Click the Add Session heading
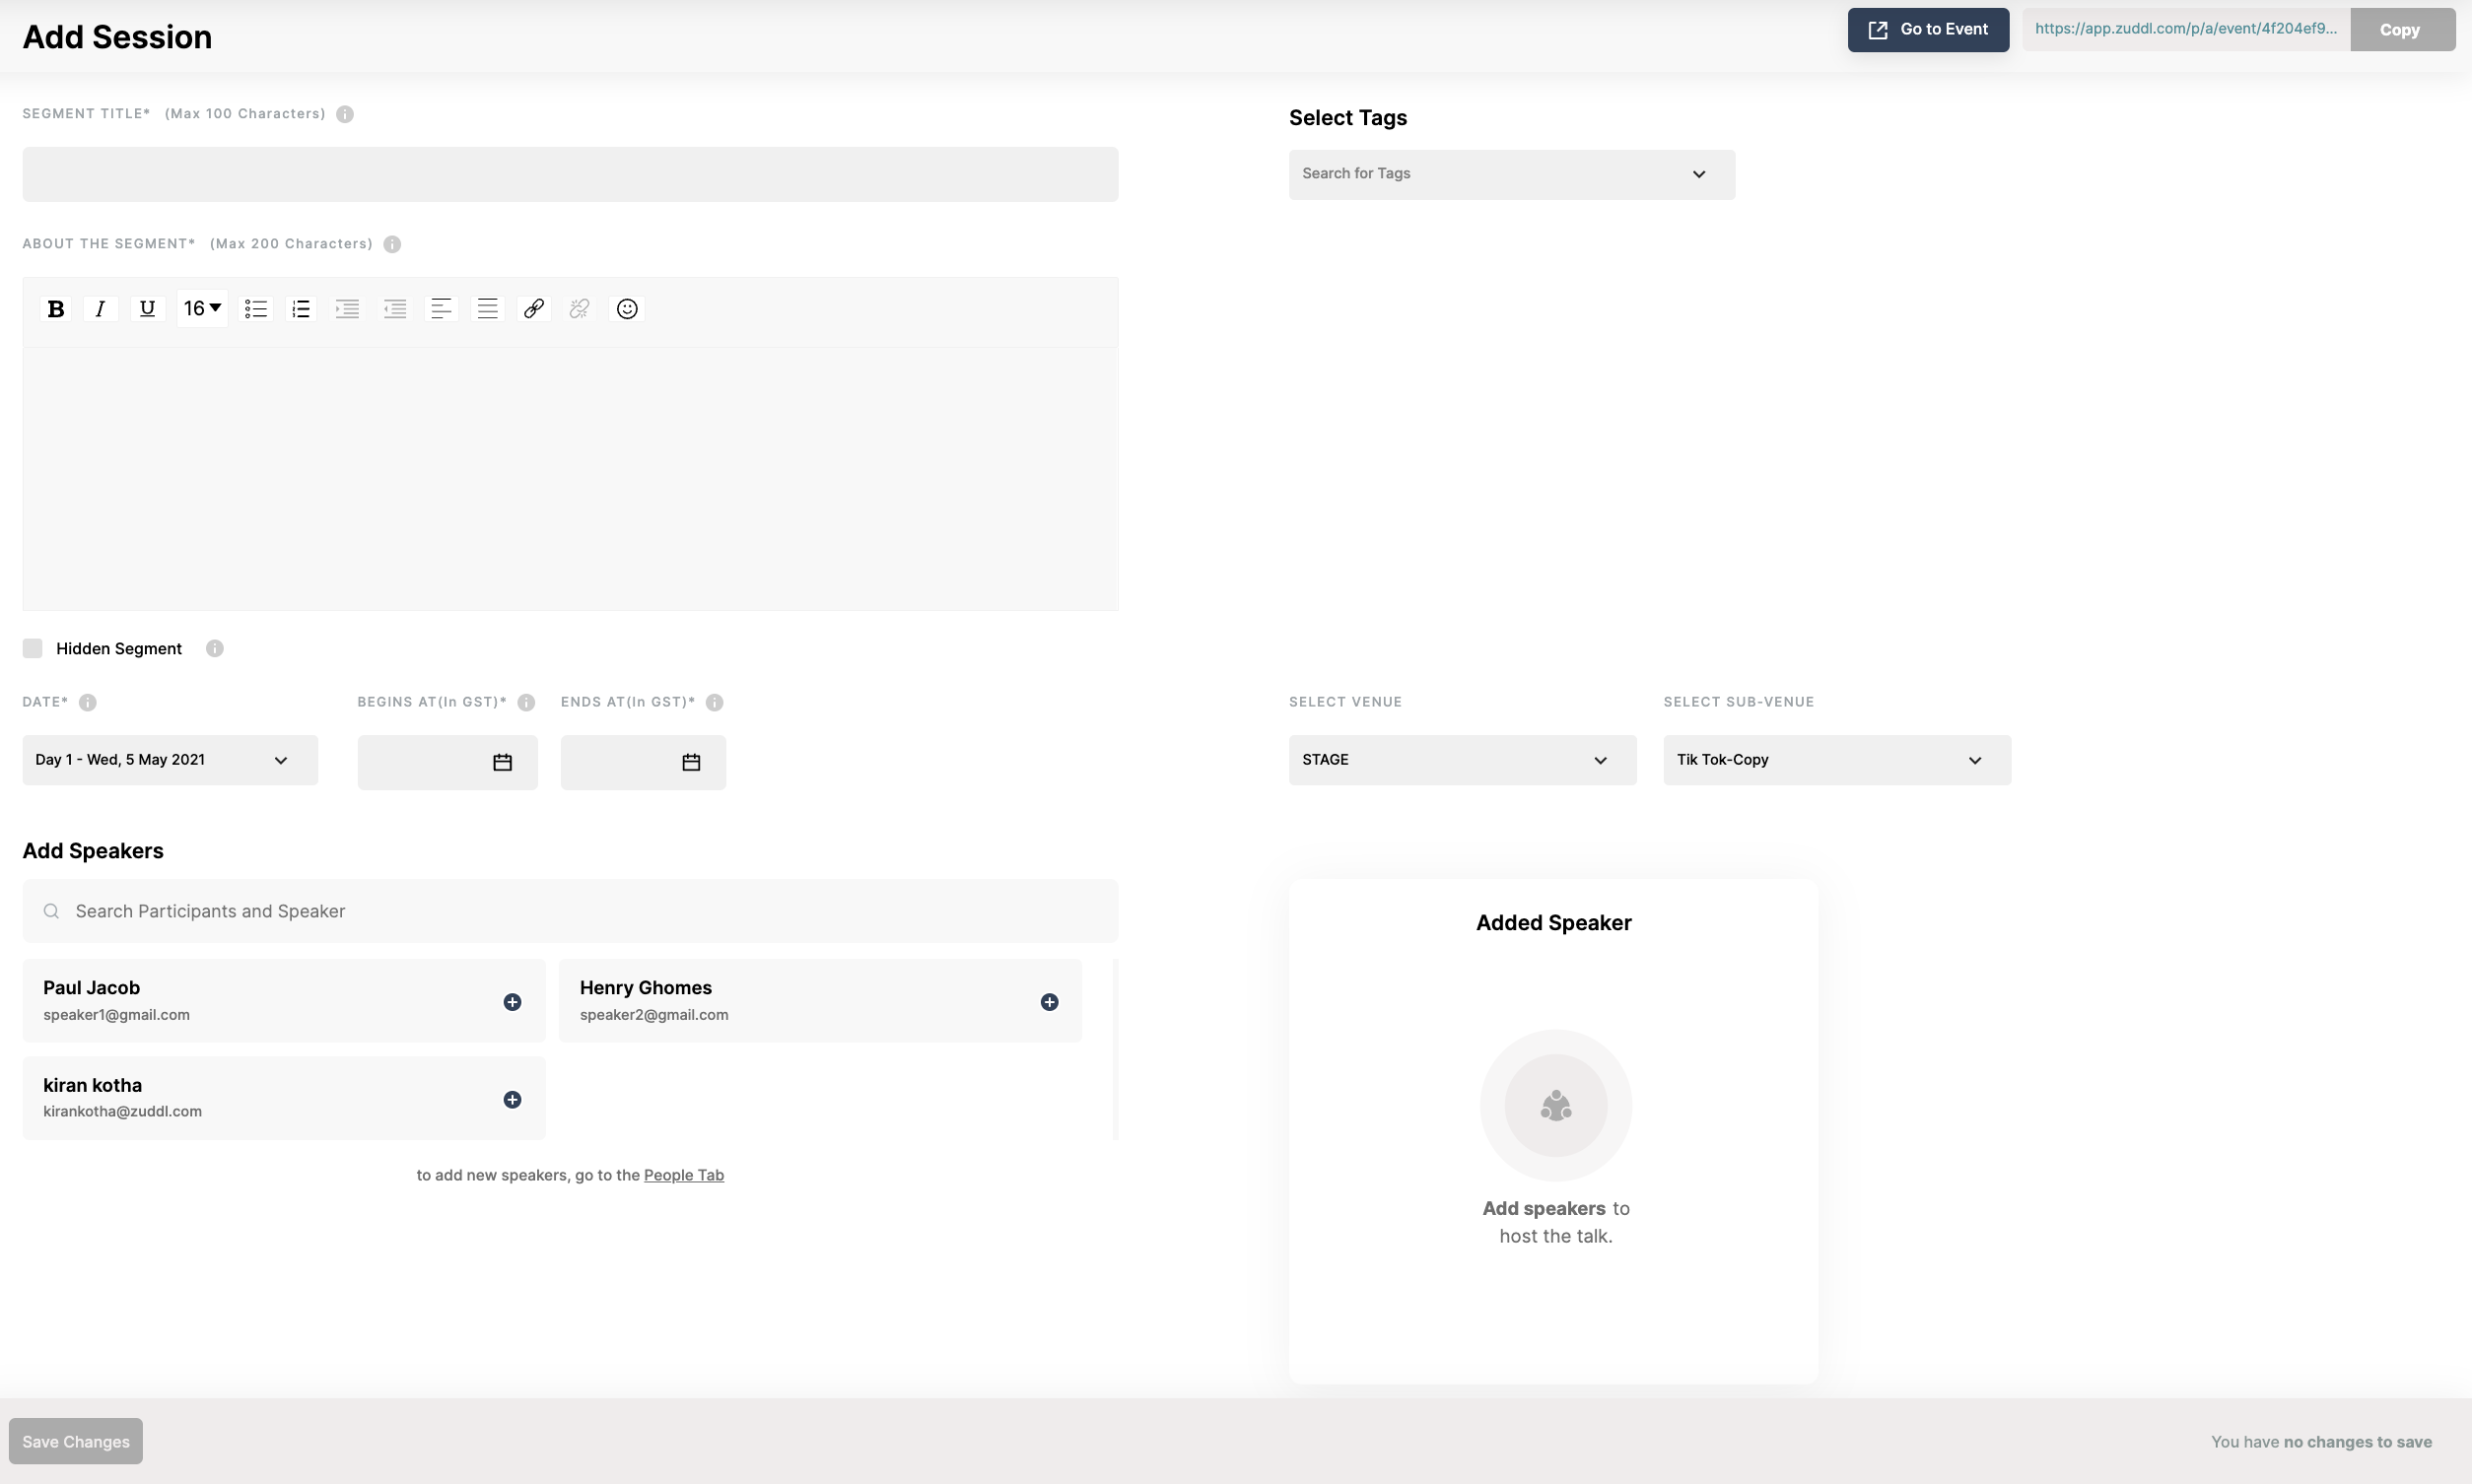Image resolution: width=2472 pixels, height=1484 pixels. point(117,37)
